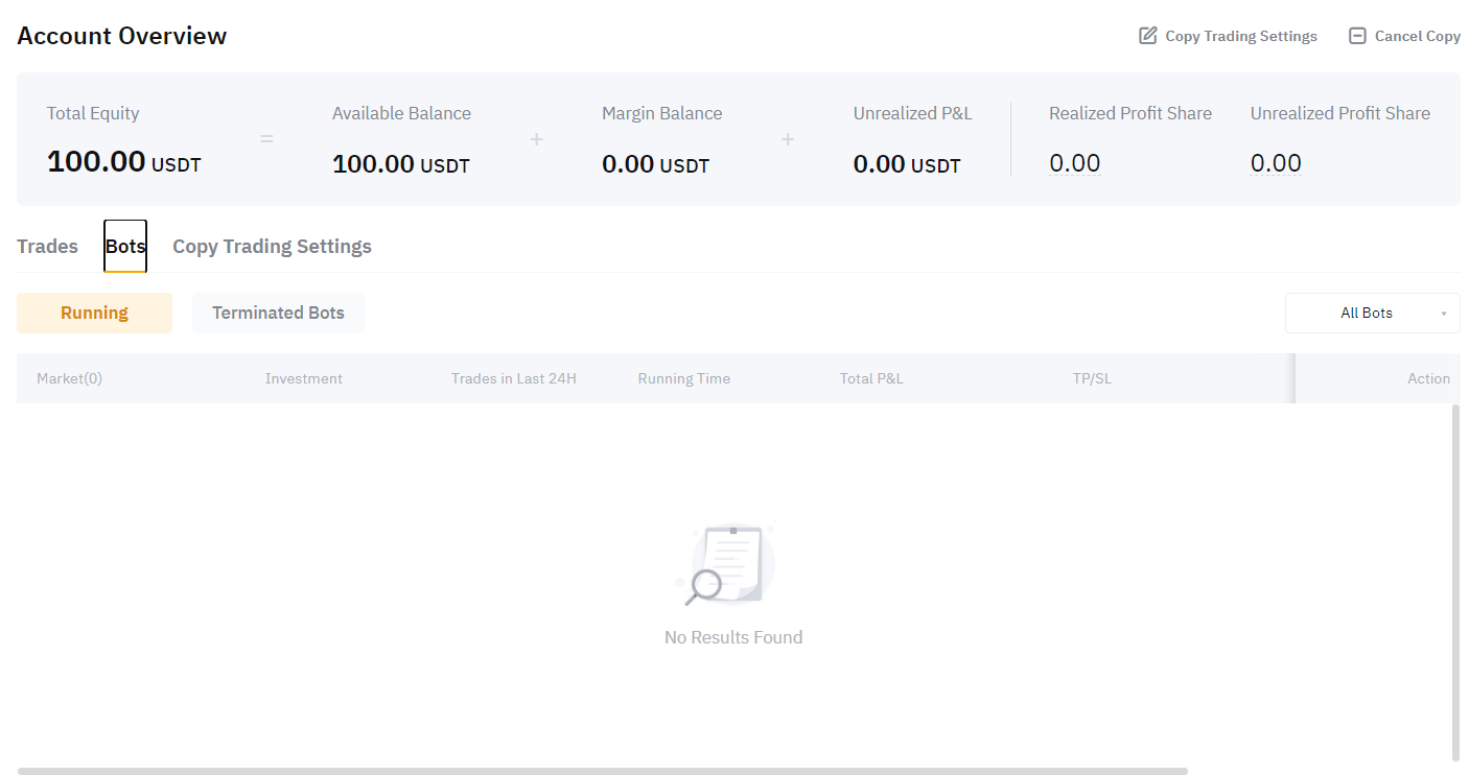1478x782 pixels.
Task: Click the horizontal scrollbar under the table
Action: tap(602, 771)
